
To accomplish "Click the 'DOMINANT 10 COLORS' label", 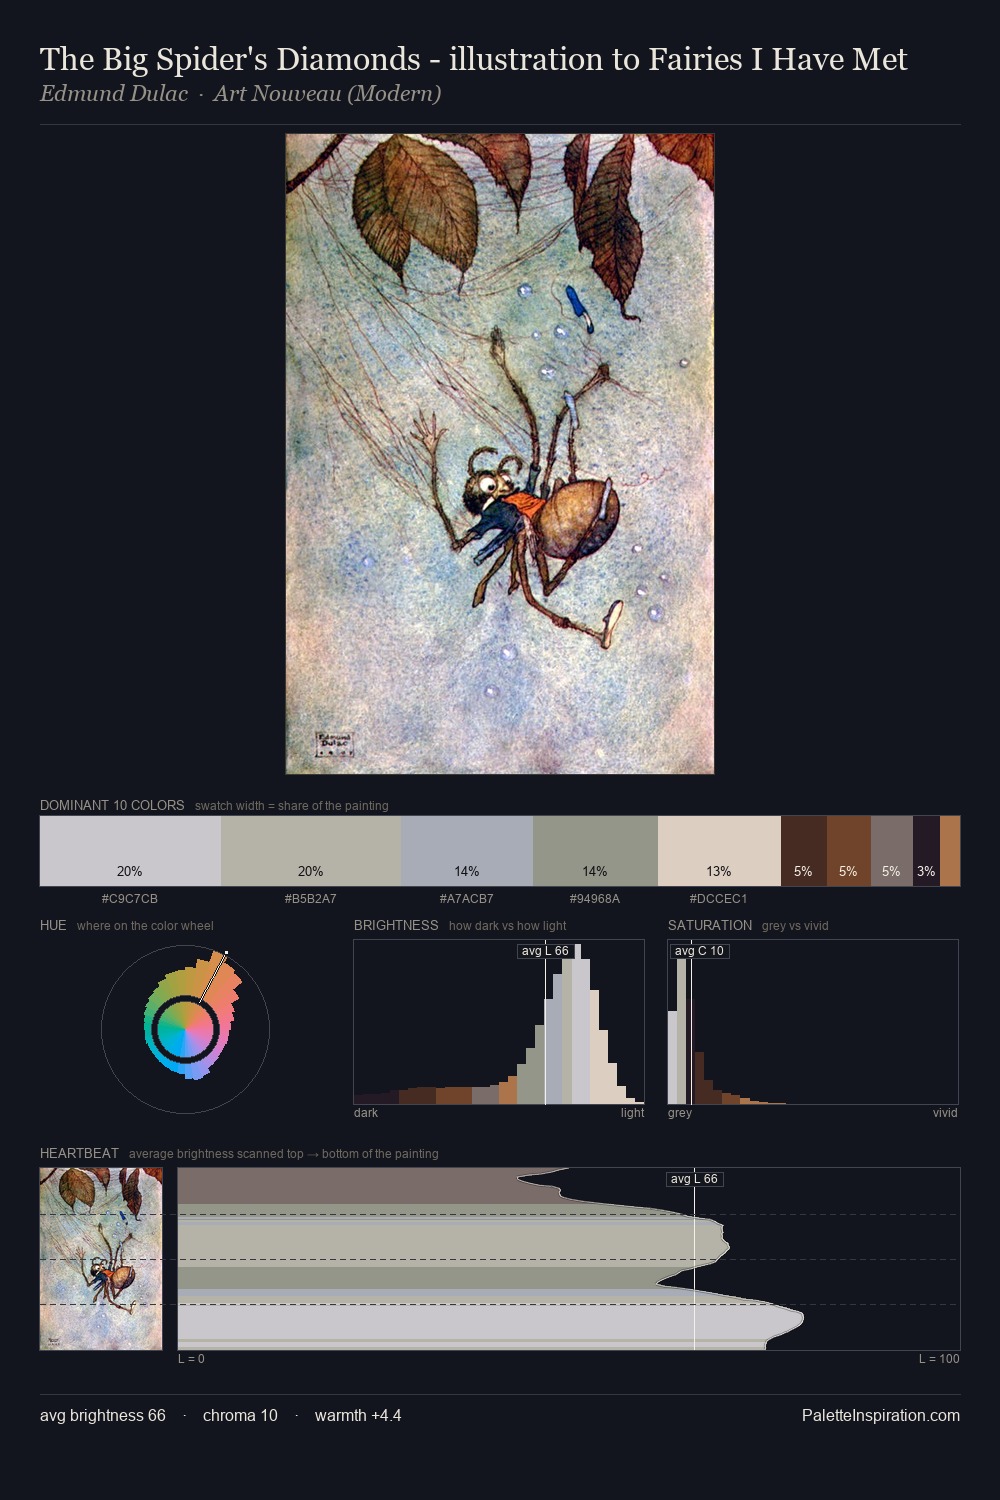I will (112, 805).
